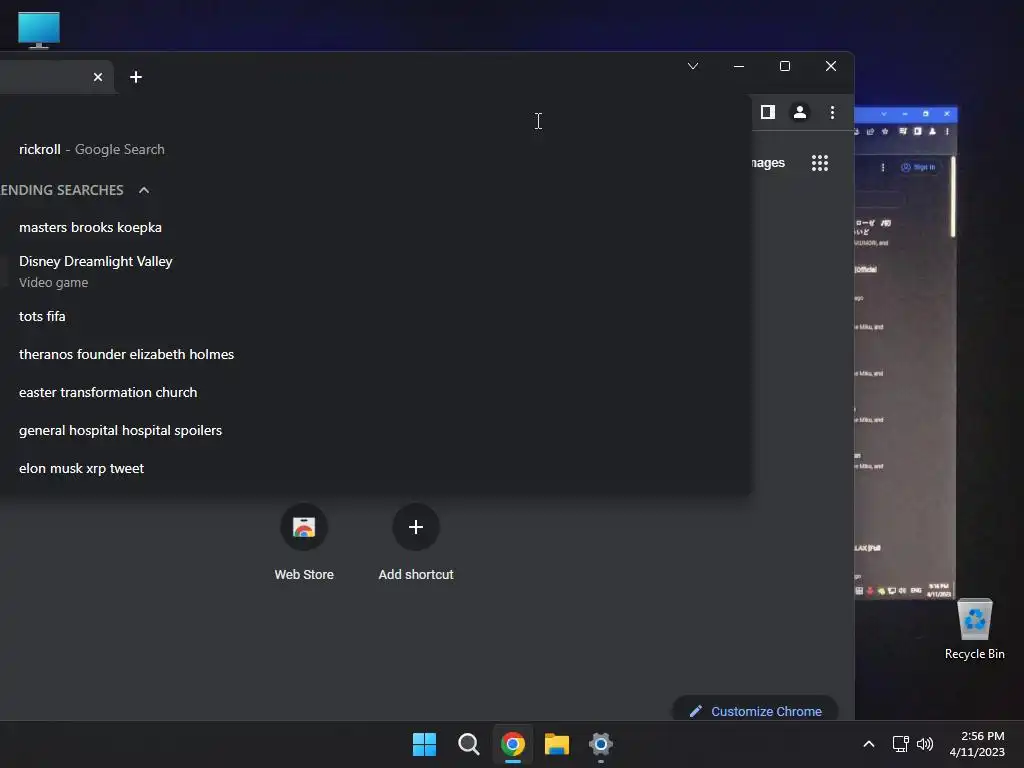Viewport: 1024px width, 768px height.
Task: Open a new tab with the plus button
Action: [136, 77]
